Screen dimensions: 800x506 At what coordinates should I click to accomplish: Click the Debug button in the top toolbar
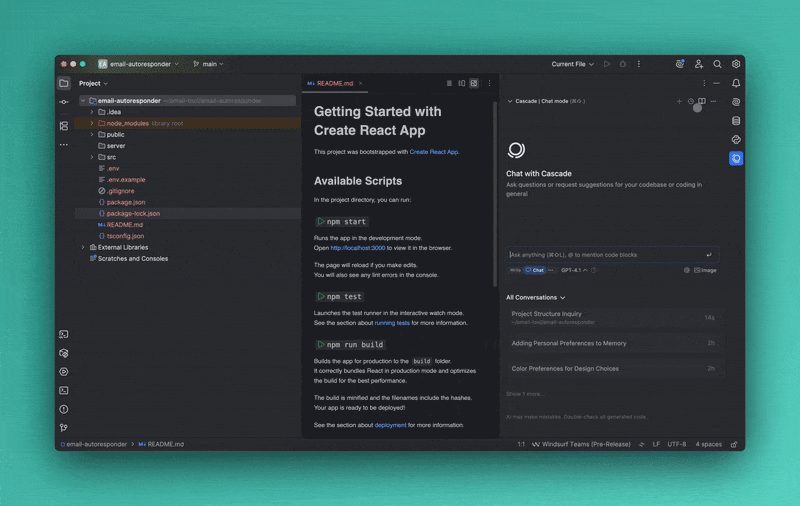pos(623,64)
